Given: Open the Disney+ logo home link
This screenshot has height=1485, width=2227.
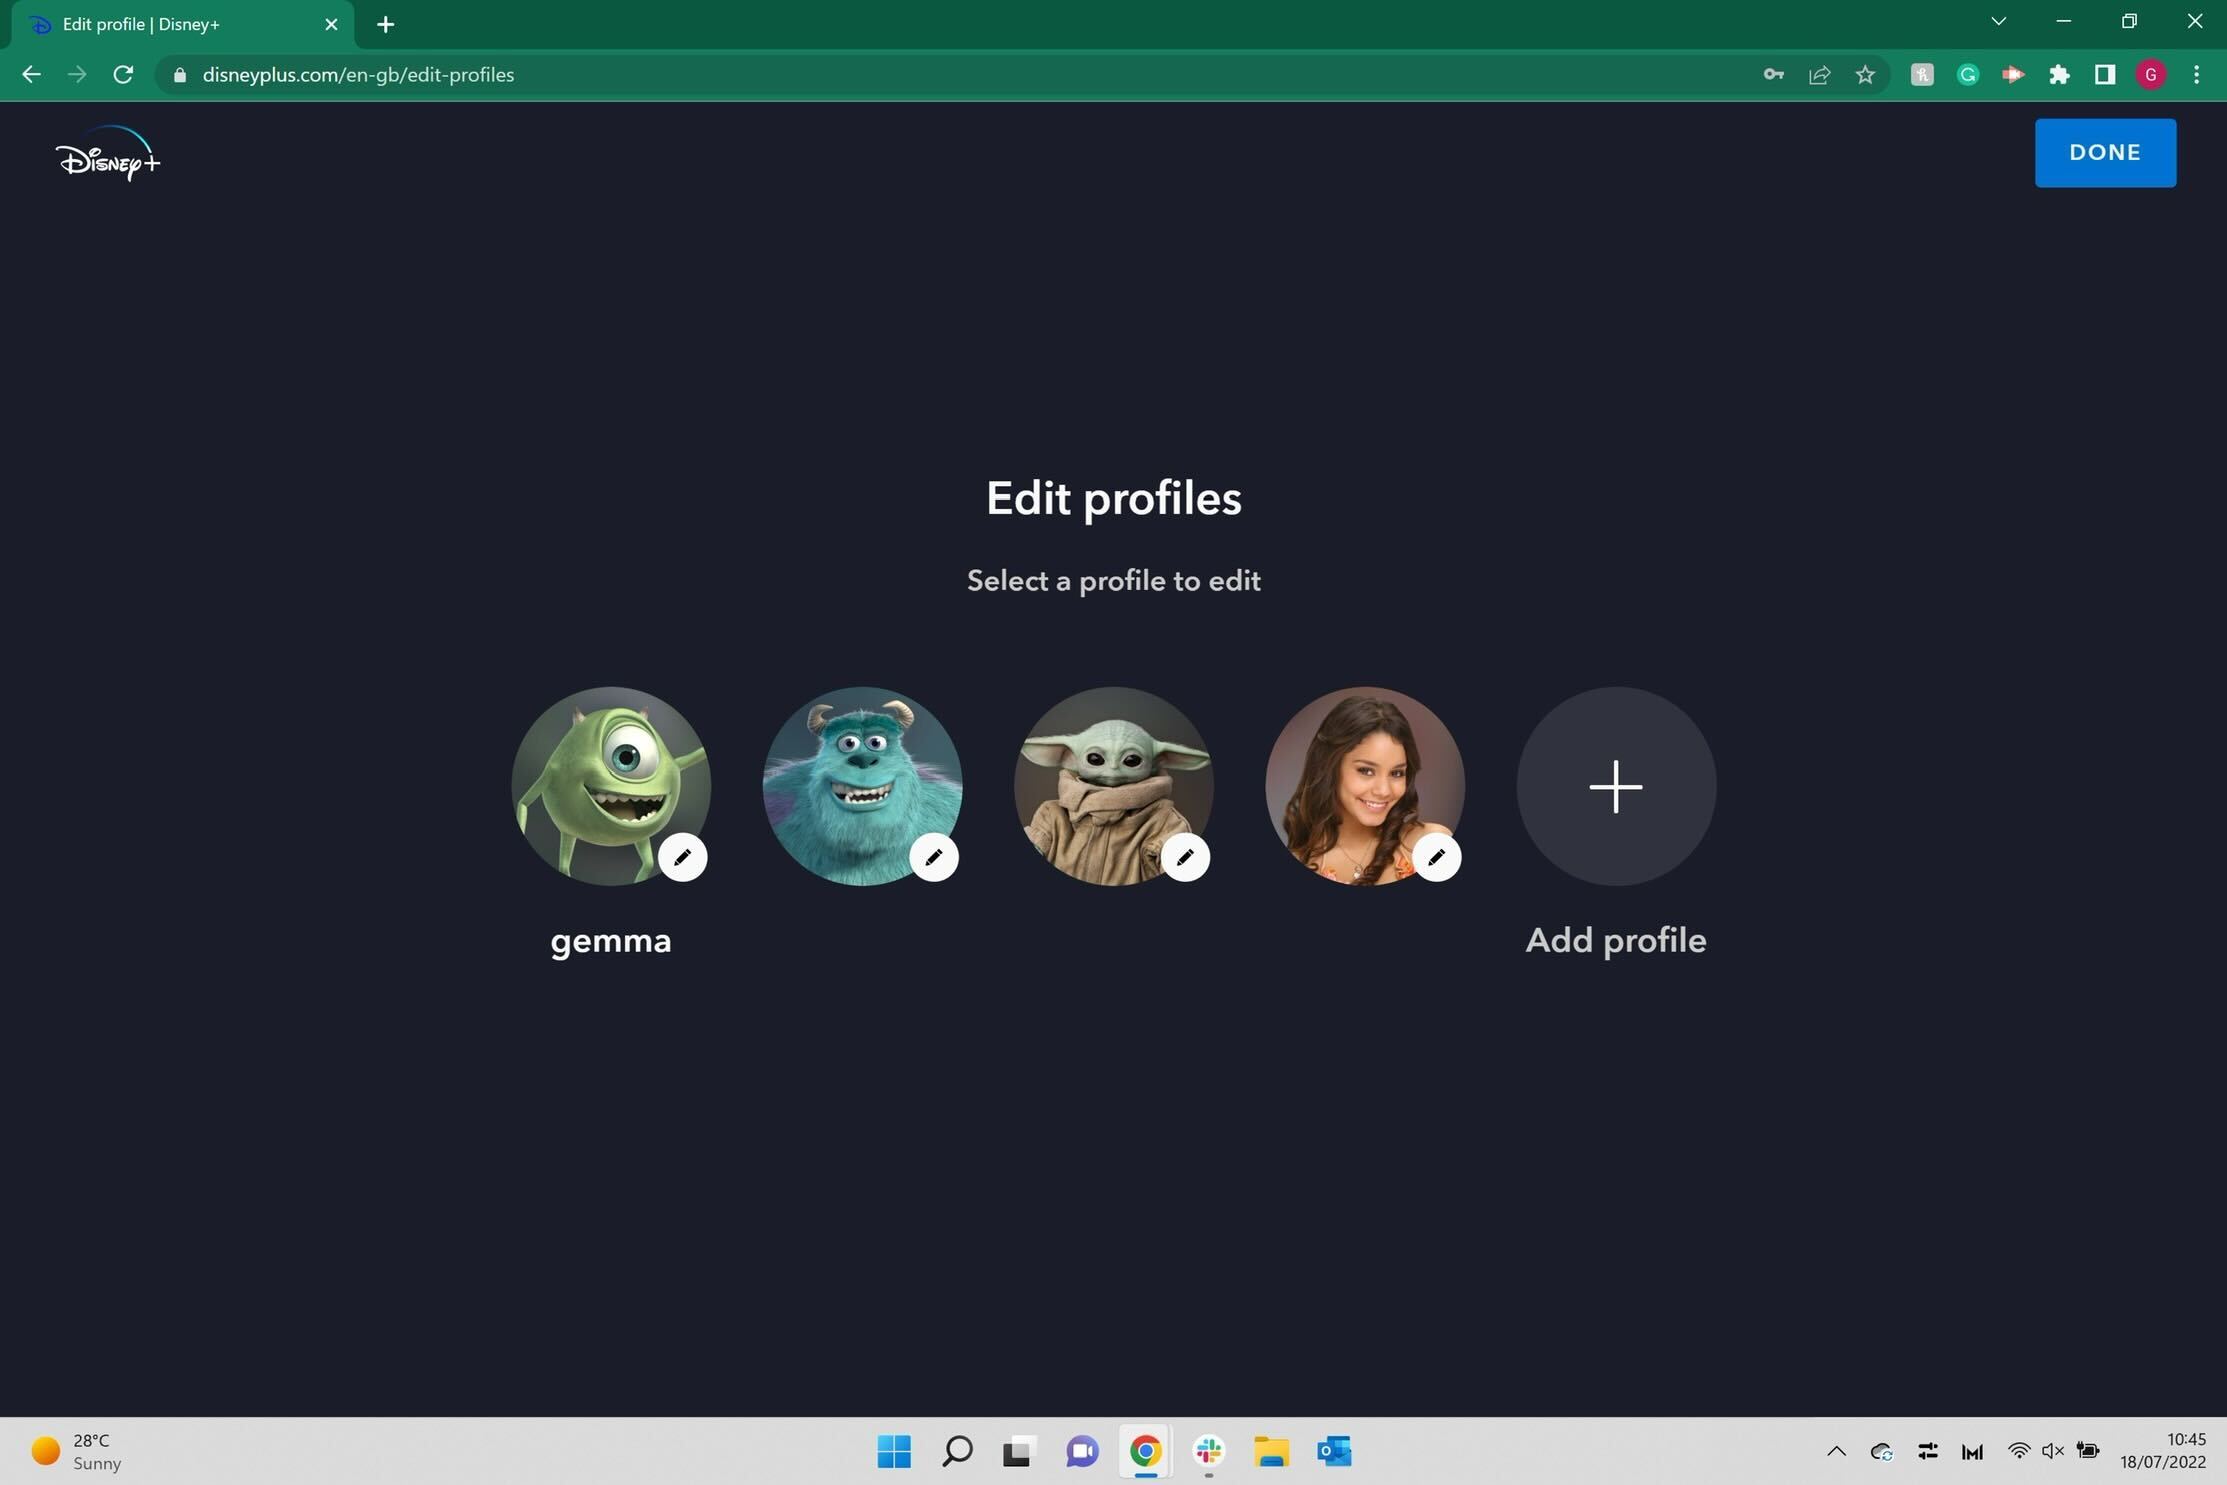Looking at the screenshot, I should click(x=108, y=154).
